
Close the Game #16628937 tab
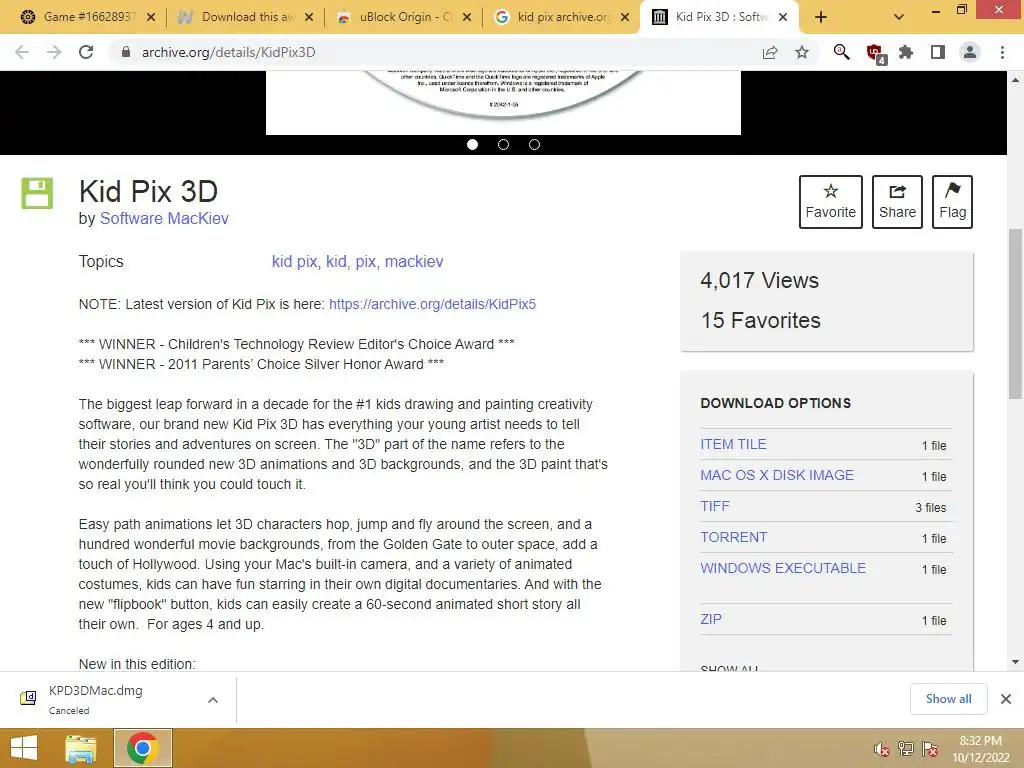(x=151, y=17)
